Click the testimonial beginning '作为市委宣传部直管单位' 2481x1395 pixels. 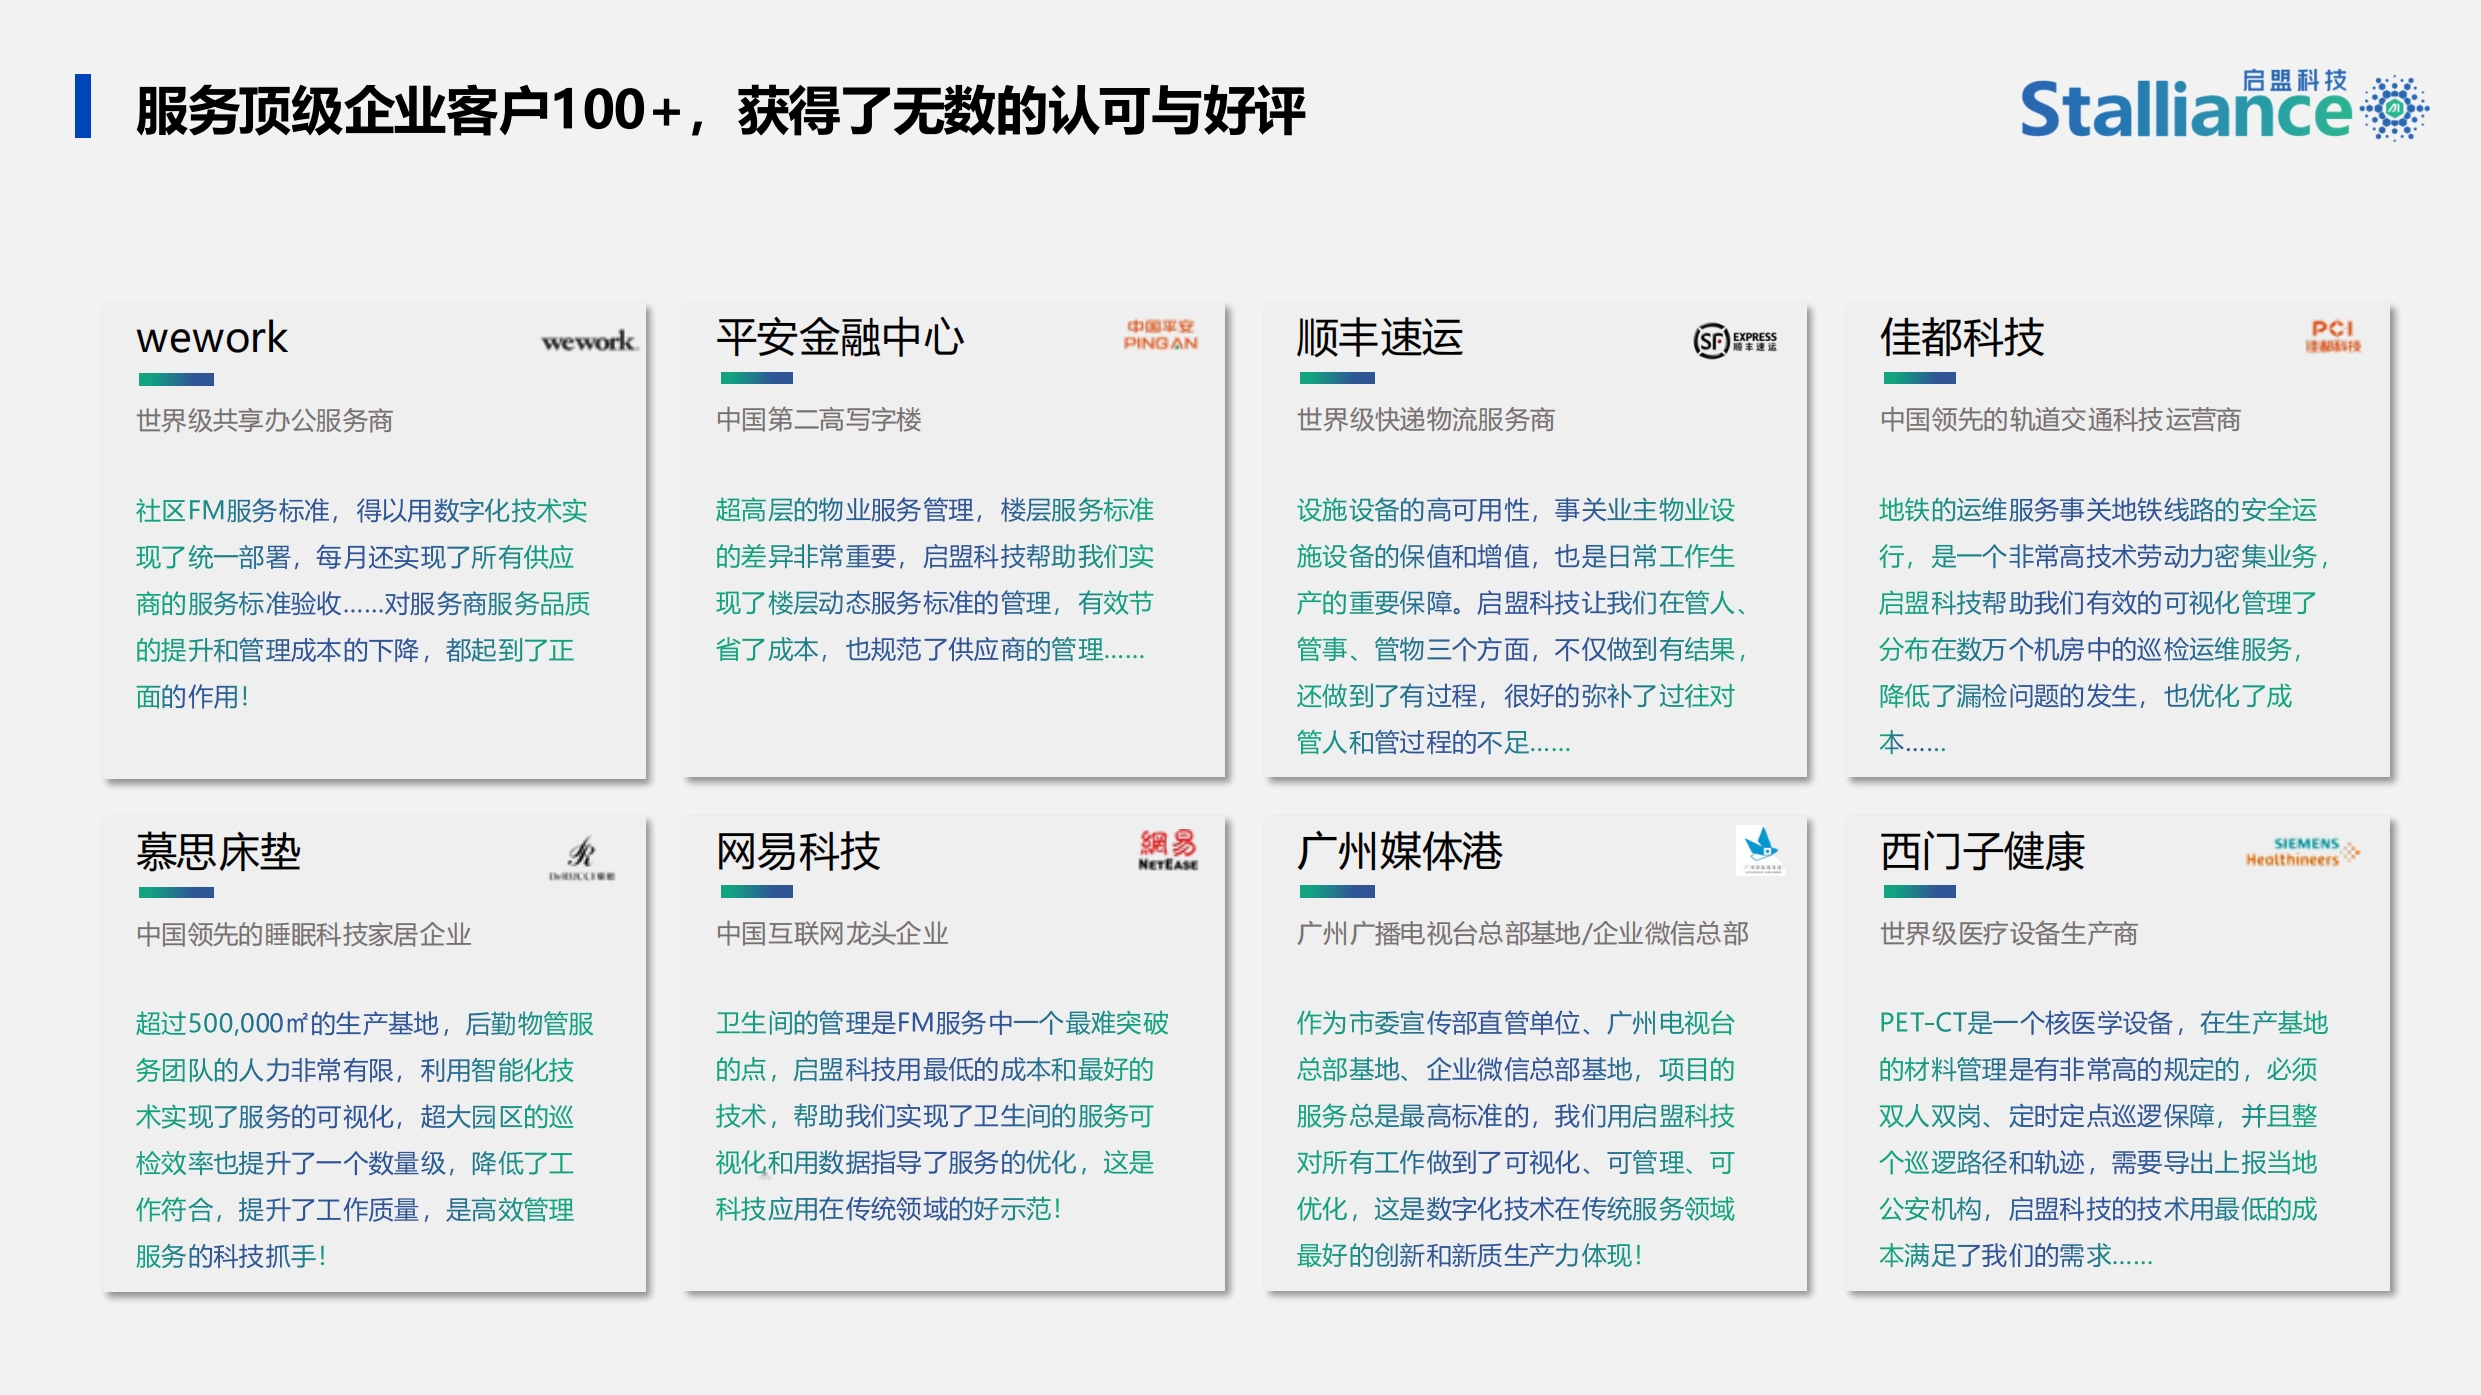[1516, 1140]
